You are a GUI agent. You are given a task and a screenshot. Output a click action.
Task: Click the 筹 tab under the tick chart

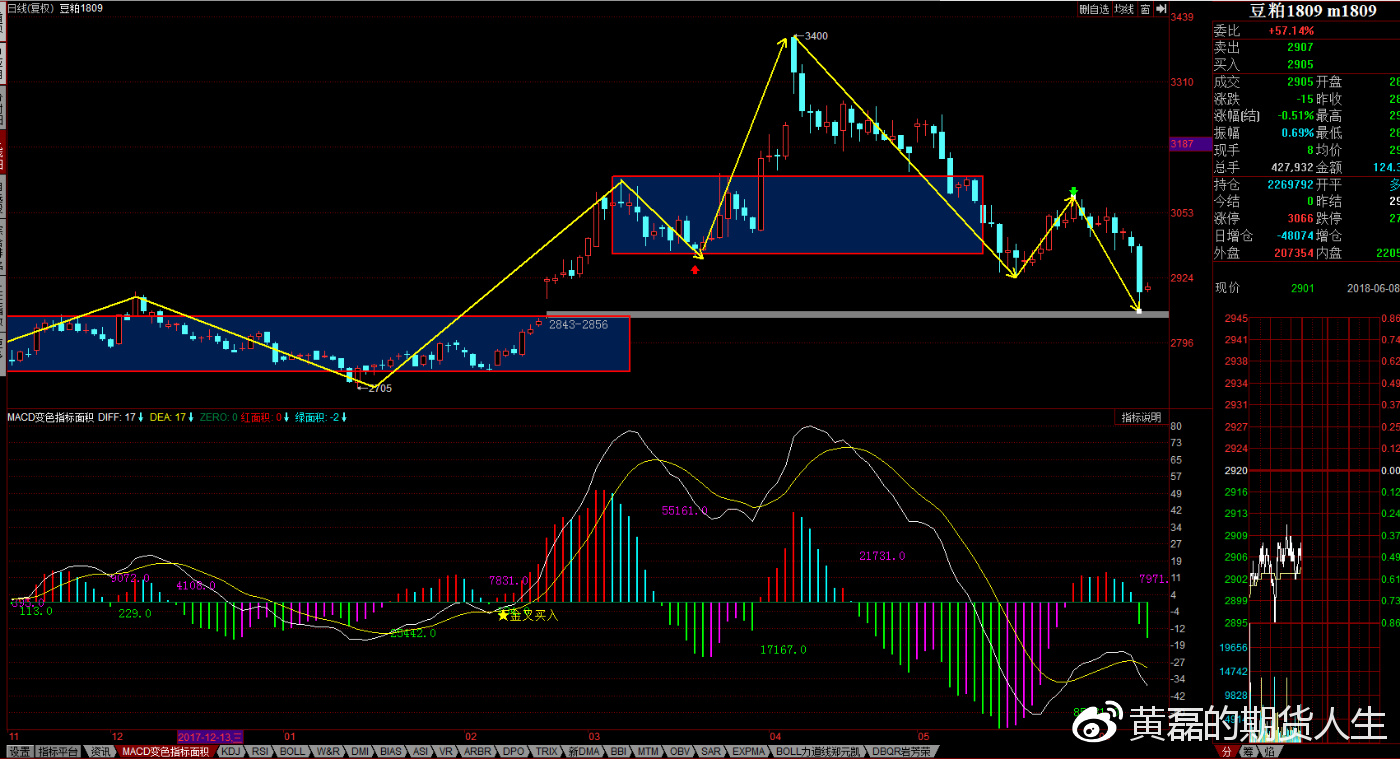pos(1248,751)
